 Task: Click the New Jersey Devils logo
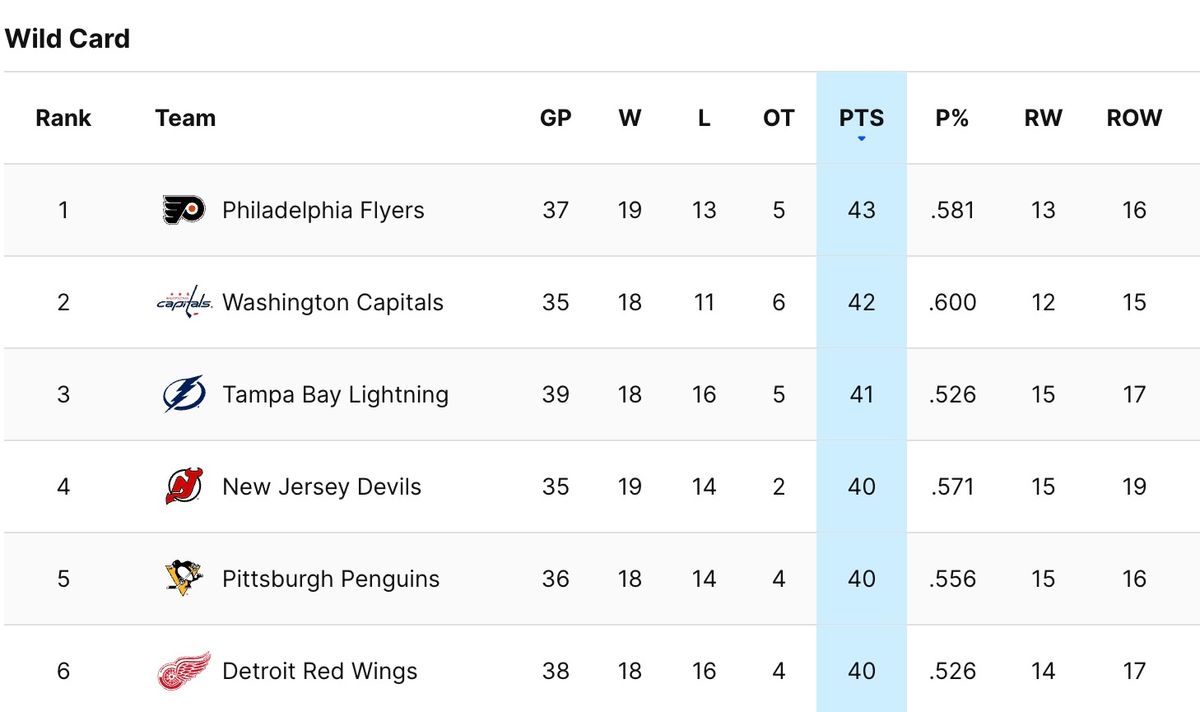click(x=184, y=487)
